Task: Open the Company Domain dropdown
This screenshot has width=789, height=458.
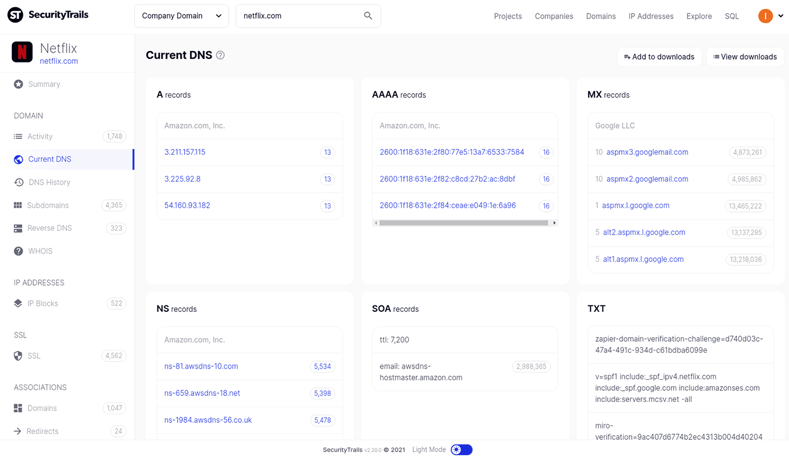Action: pos(181,16)
